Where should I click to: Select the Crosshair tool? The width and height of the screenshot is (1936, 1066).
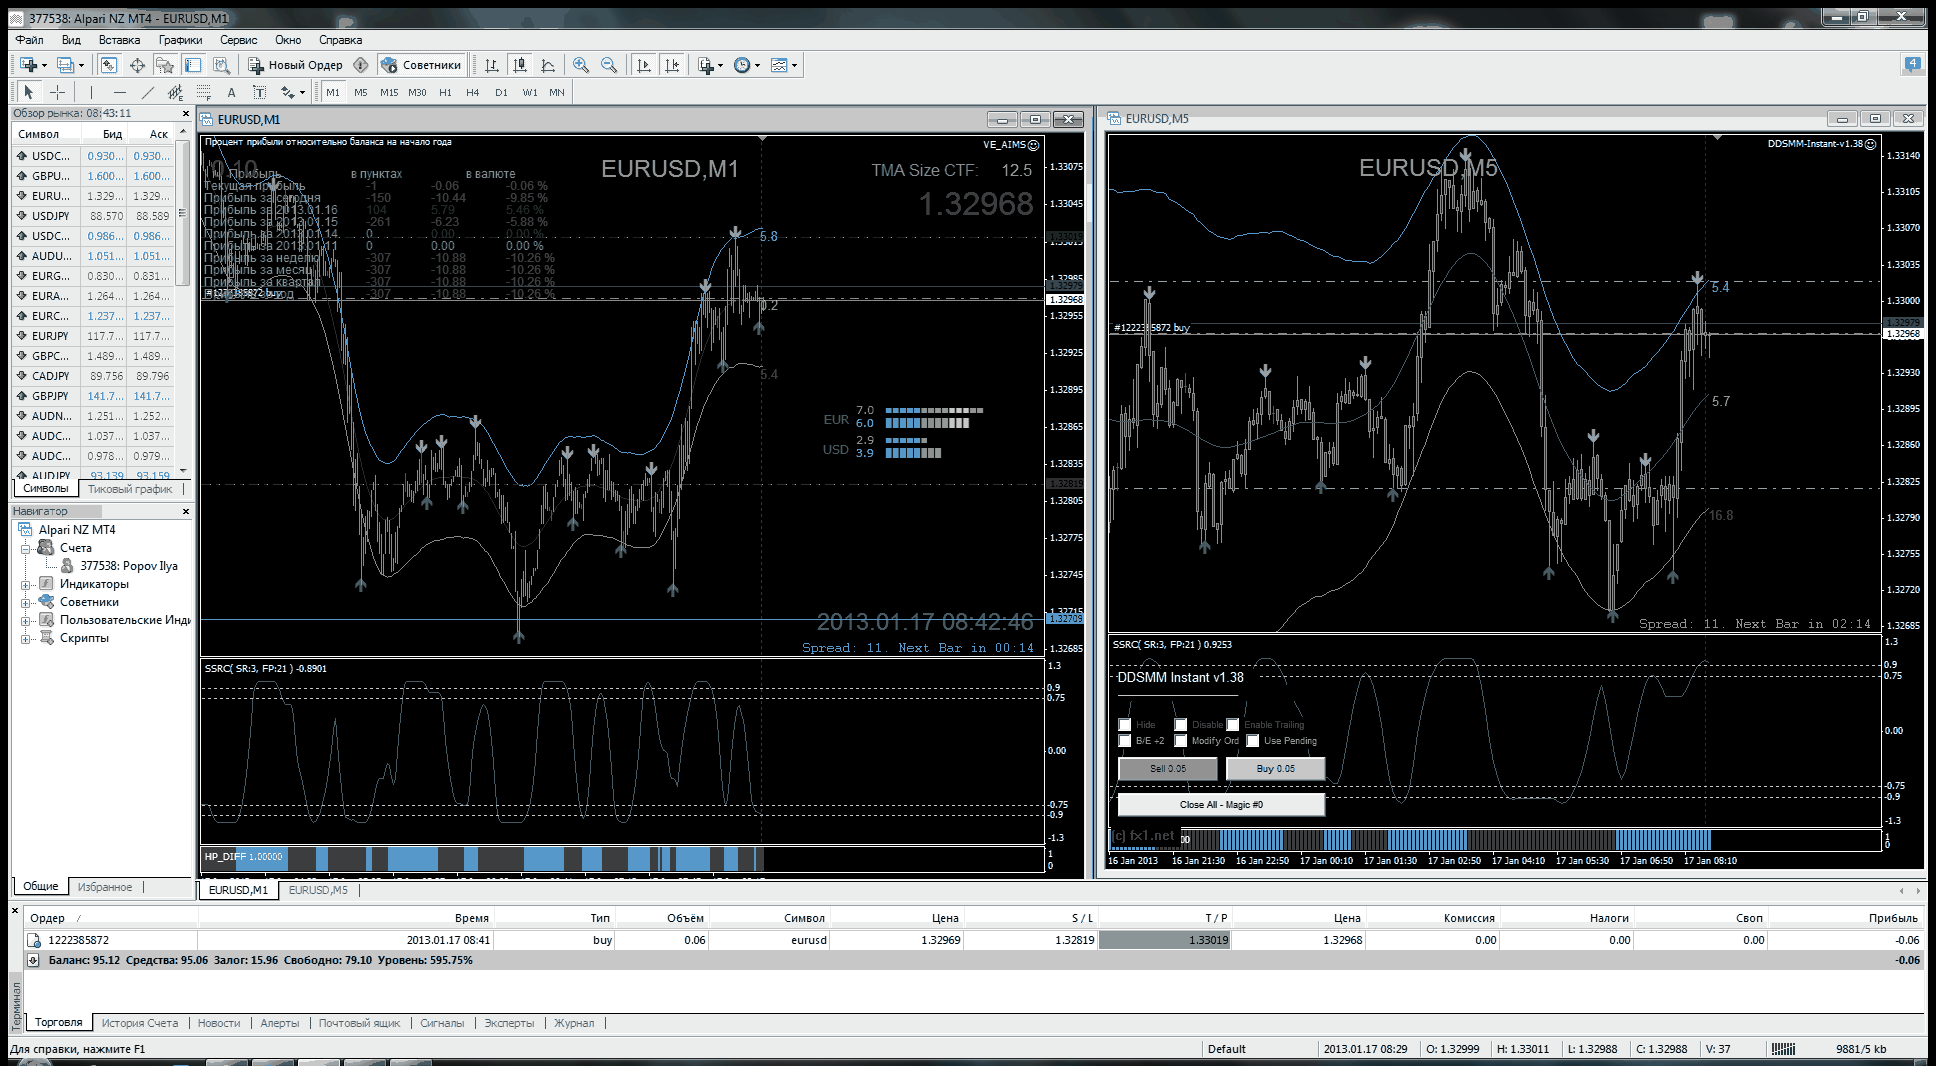[58, 92]
